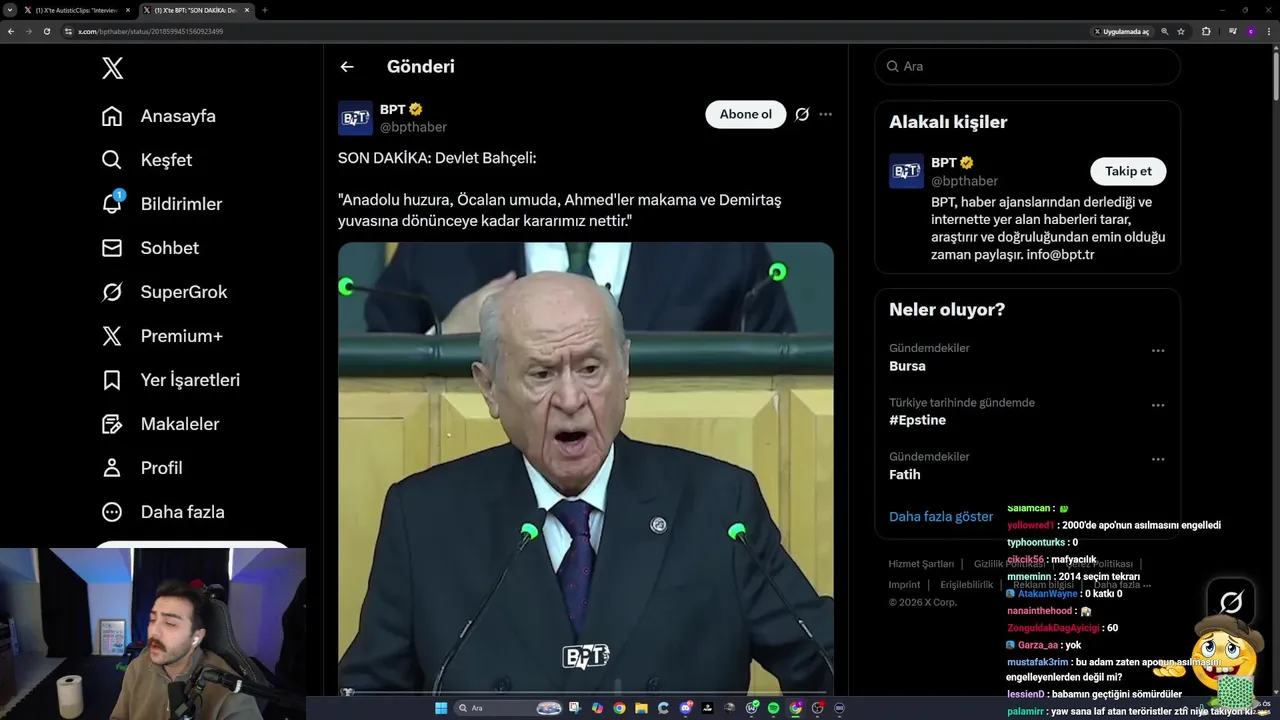Open Makaleler in the sidebar

click(x=160, y=424)
